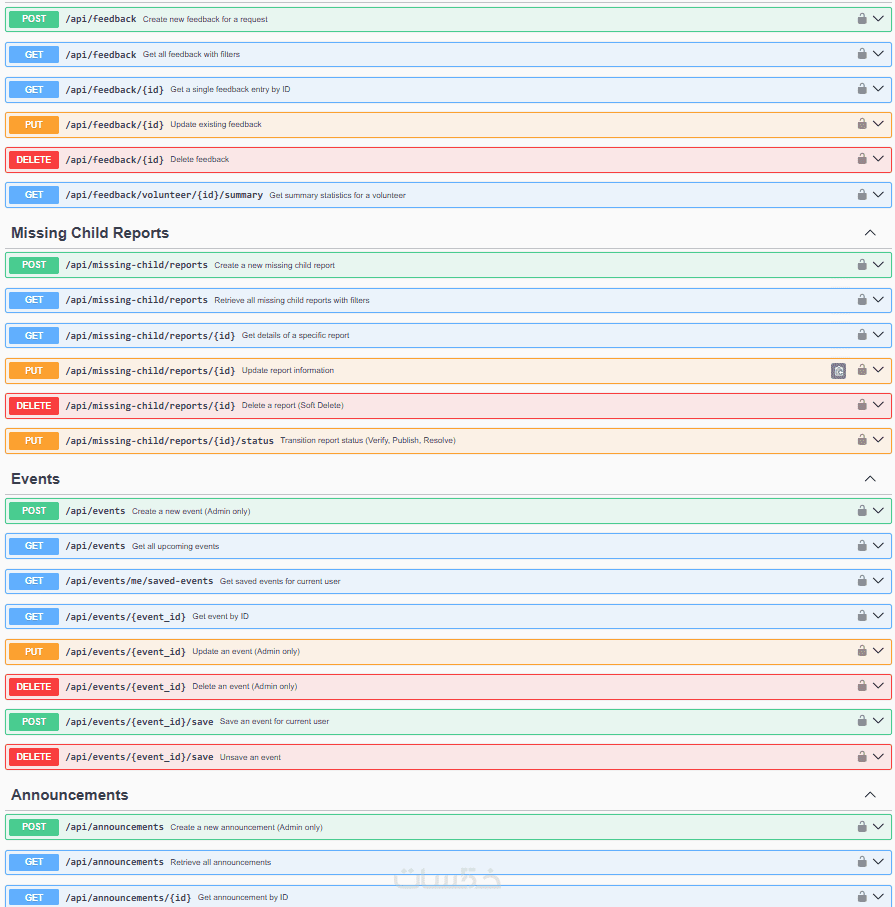Click lock on Create a new announcement row
This screenshot has height=907, width=895.
(x=861, y=827)
